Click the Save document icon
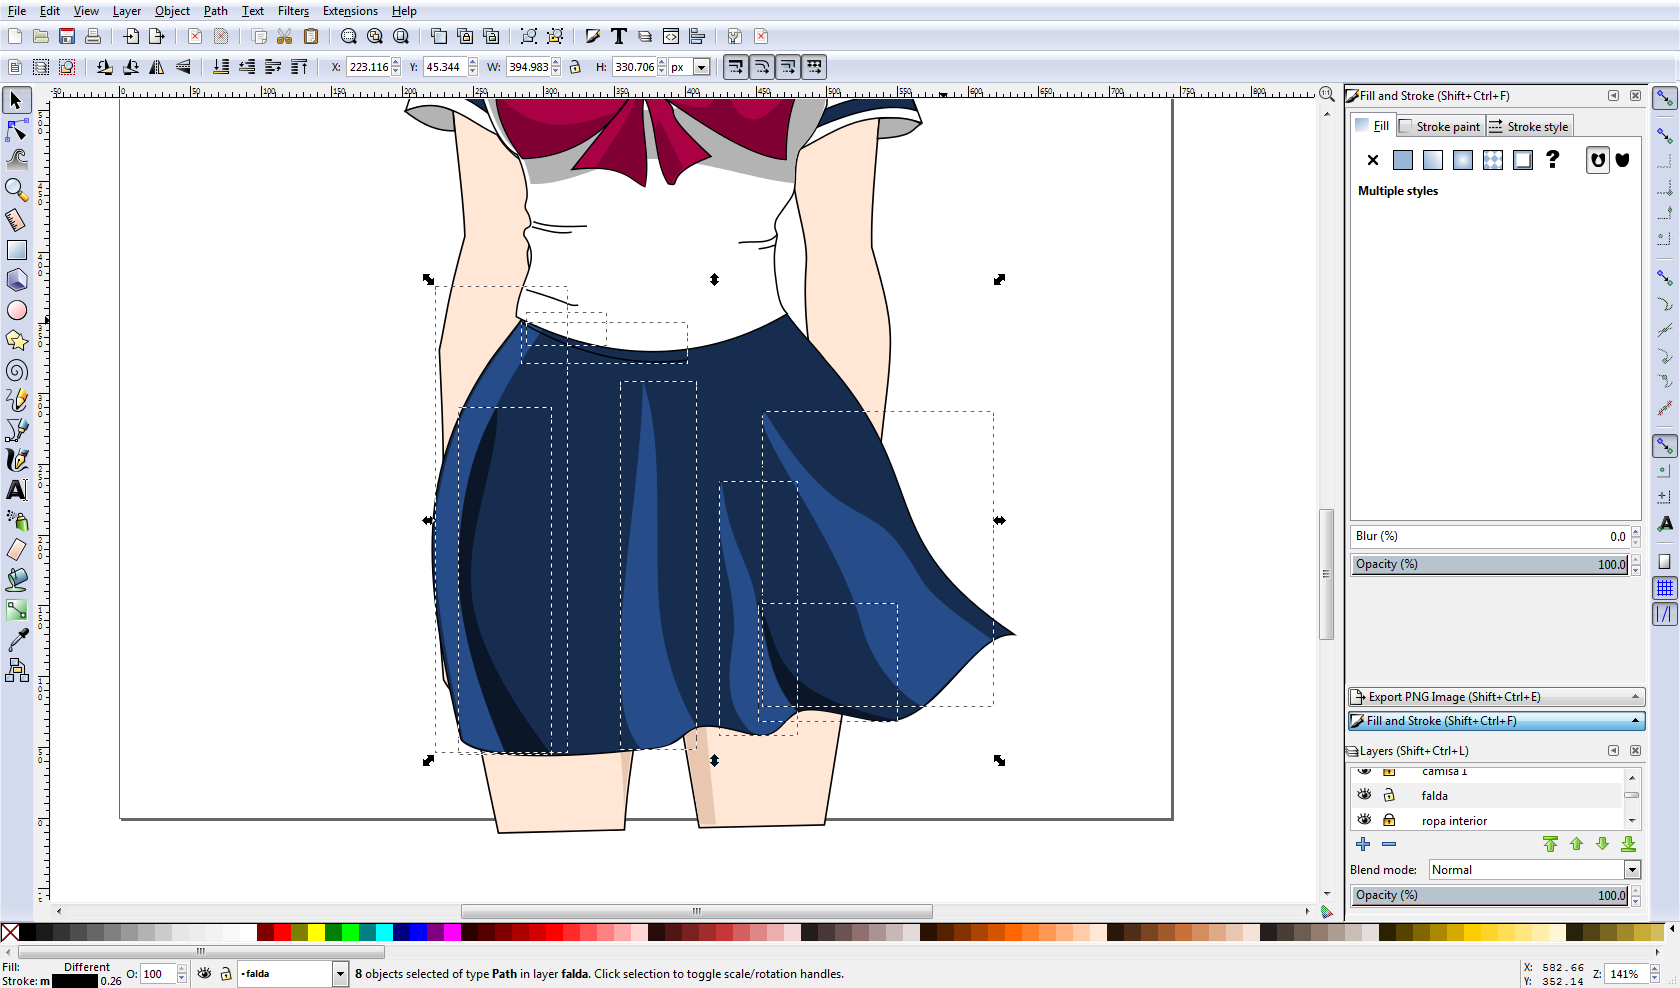This screenshot has height=988, width=1680. click(67, 36)
